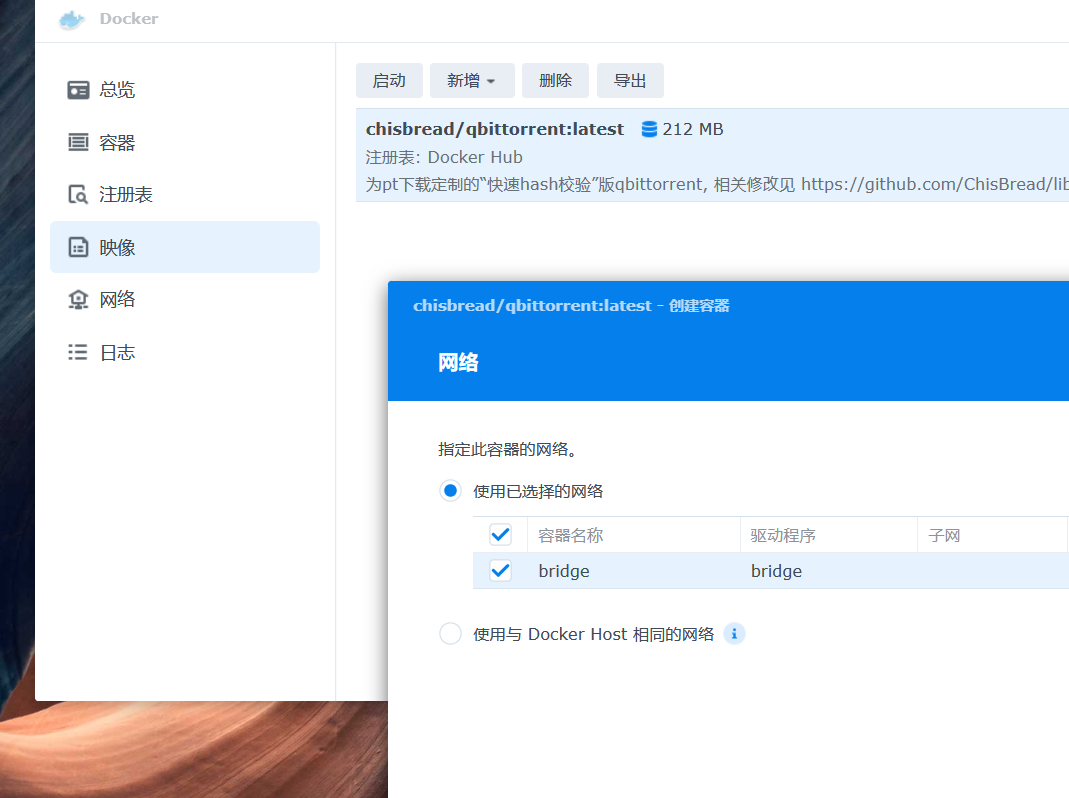
Task: Select 使用已选择的网络 radio button
Action: click(x=450, y=491)
